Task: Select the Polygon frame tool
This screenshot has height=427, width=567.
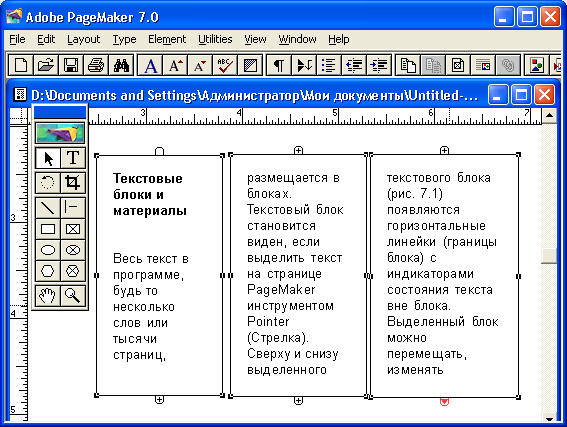Action: point(73,271)
